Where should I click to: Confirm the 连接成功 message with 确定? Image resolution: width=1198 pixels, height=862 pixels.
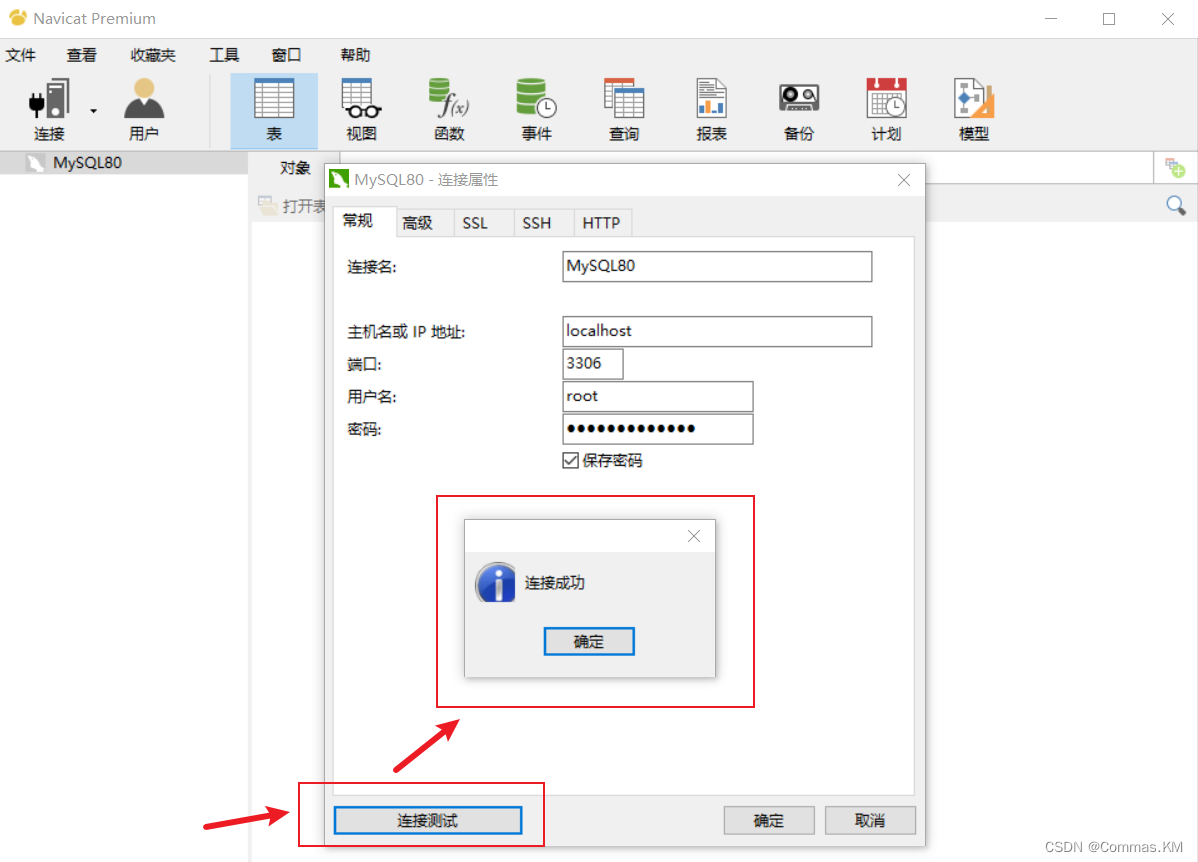tap(589, 642)
